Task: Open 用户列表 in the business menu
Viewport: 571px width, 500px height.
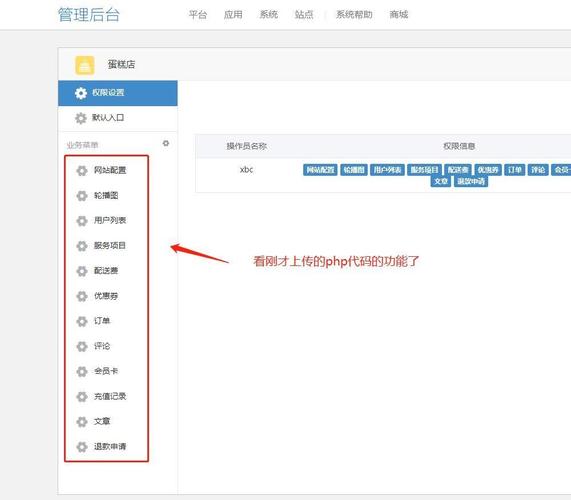Action: click(x=110, y=220)
